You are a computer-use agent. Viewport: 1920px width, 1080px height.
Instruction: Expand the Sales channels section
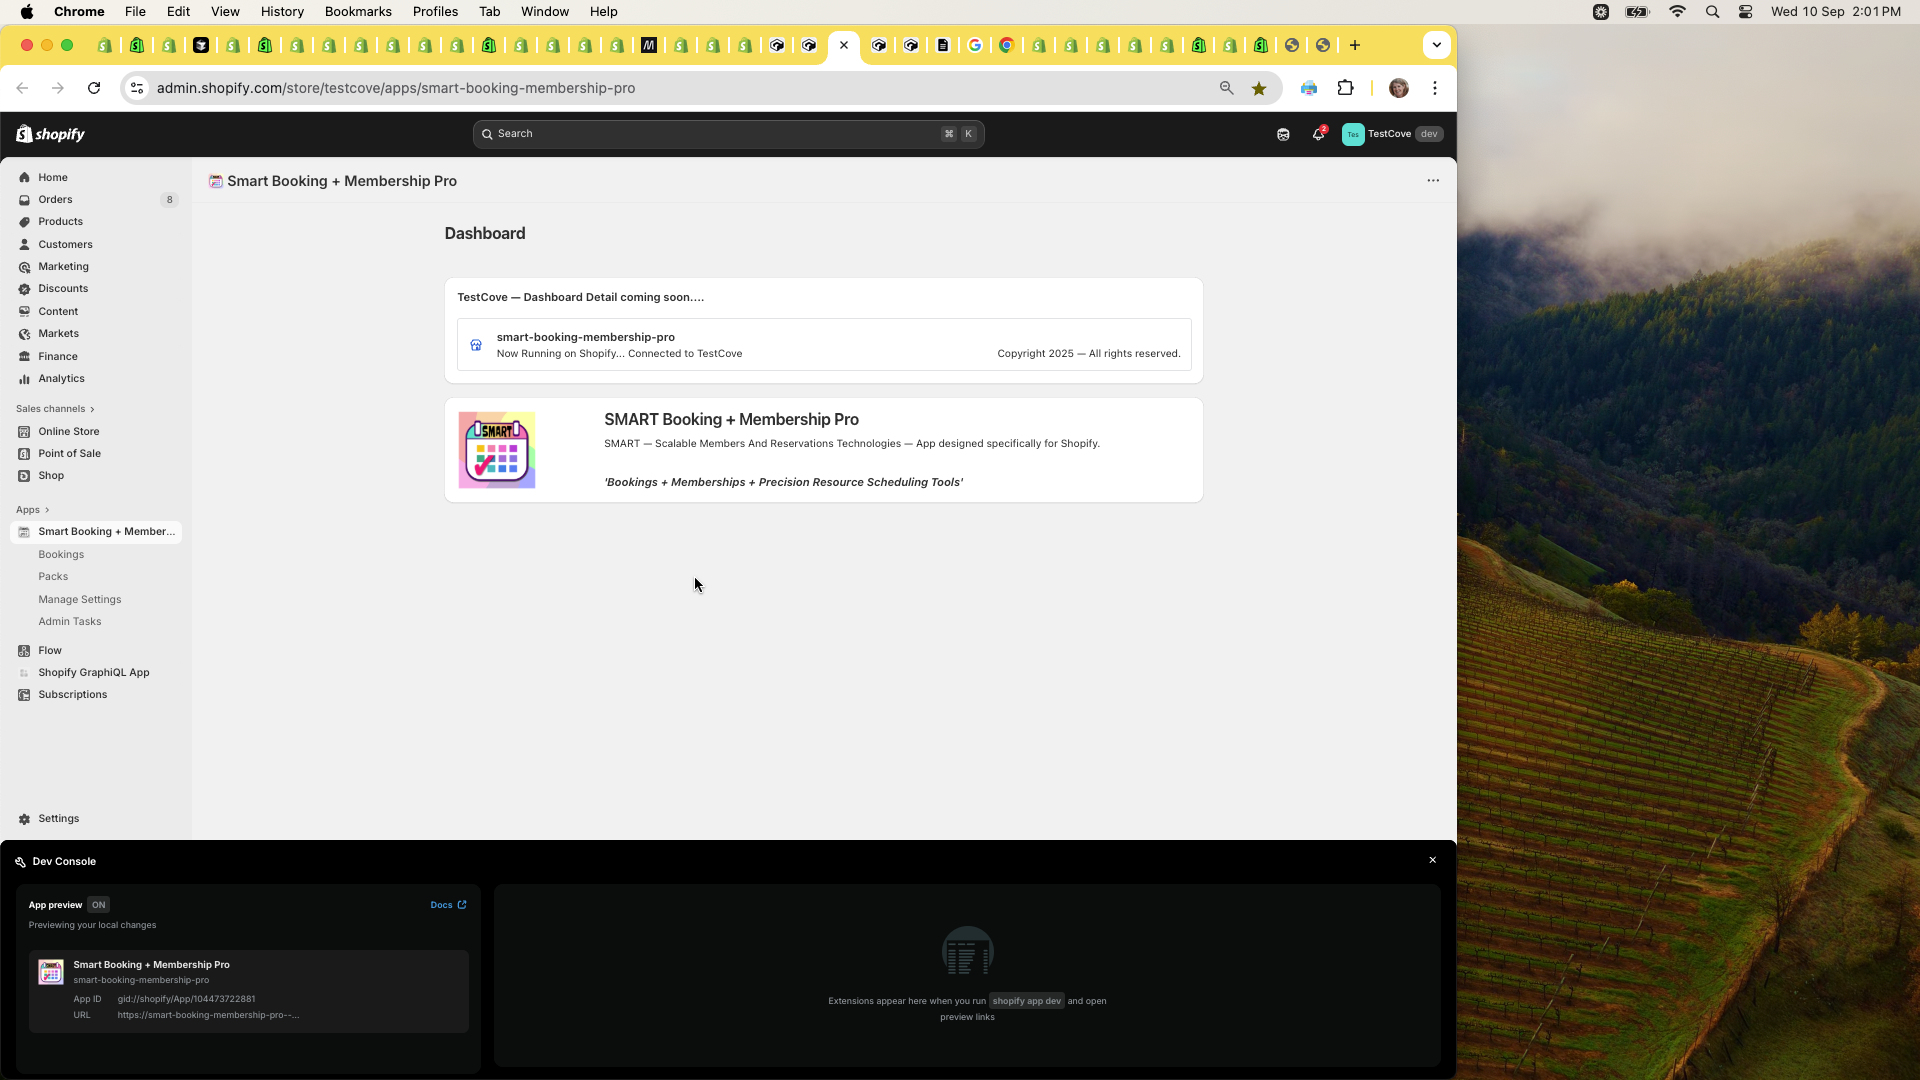point(55,409)
